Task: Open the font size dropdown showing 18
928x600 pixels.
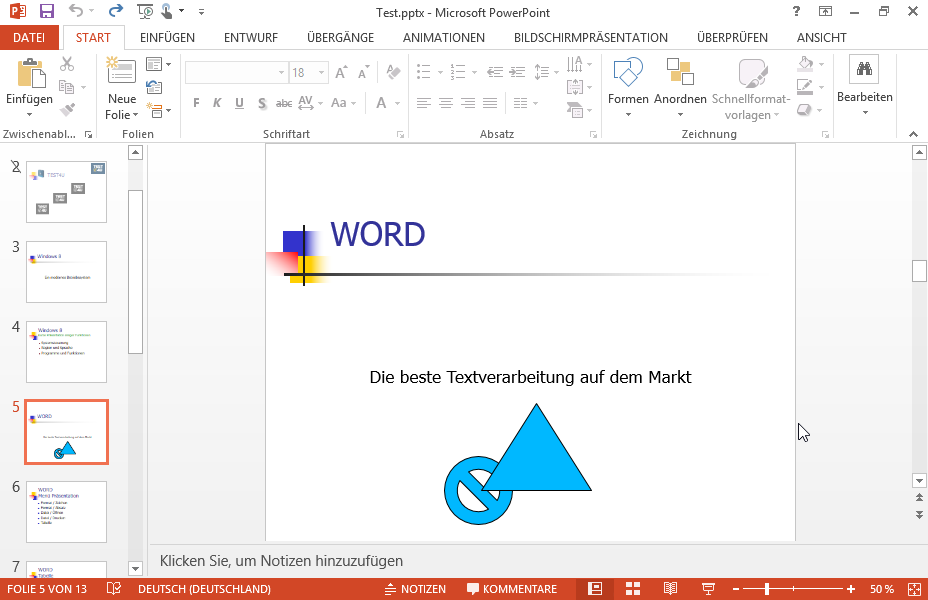Action: 321,73
